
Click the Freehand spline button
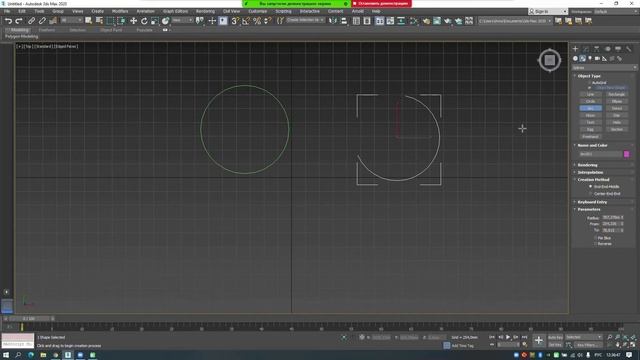(x=590, y=136)
